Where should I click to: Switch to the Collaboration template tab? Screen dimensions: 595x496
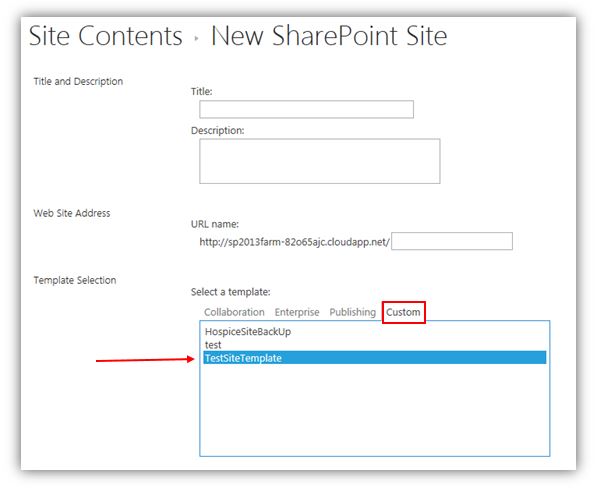tap(234, 312)
